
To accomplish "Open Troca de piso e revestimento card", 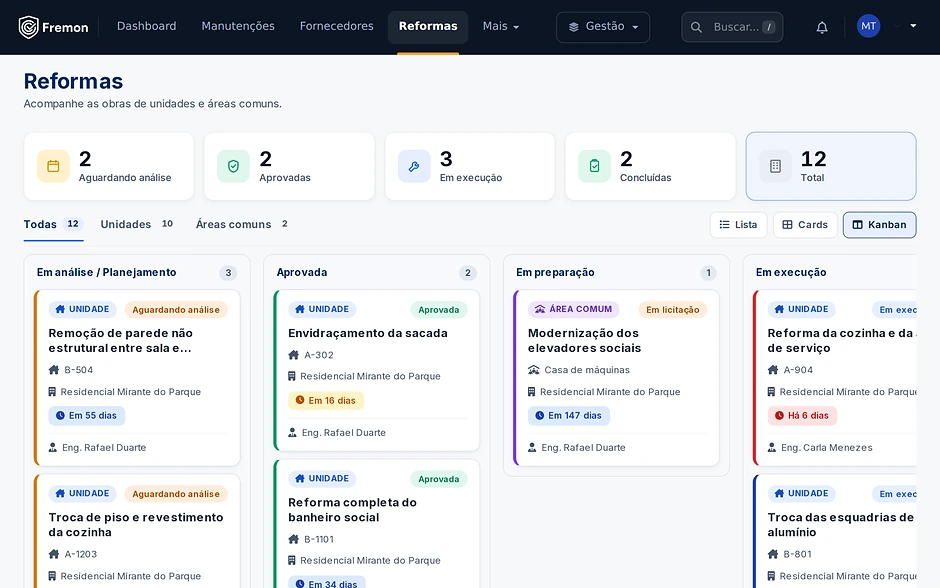I will 137,532.
